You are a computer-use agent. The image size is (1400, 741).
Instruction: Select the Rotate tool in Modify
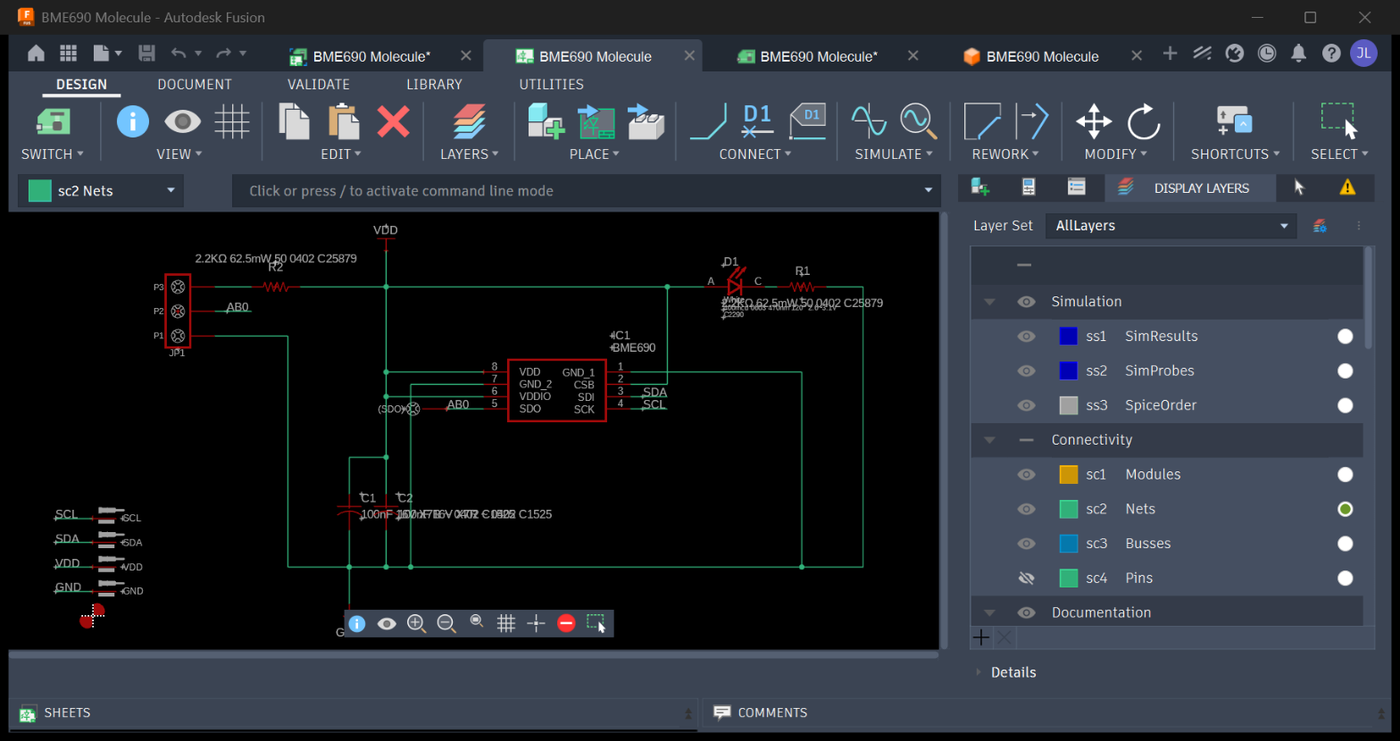pos(1143,122)
